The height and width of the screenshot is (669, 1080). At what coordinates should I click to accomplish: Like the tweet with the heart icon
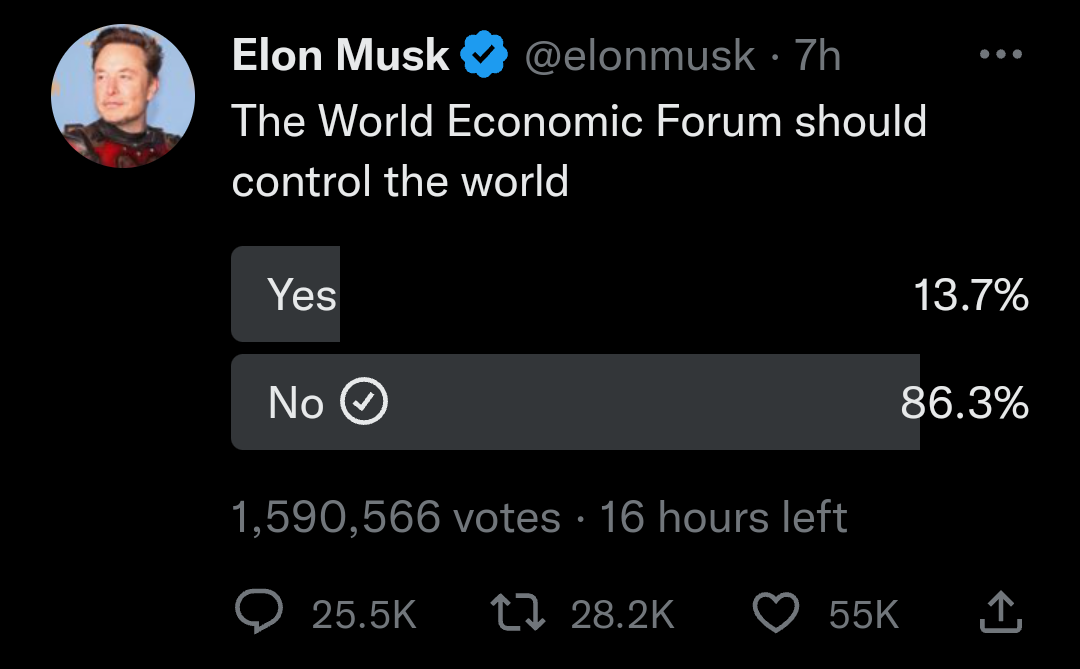point(776,612)
